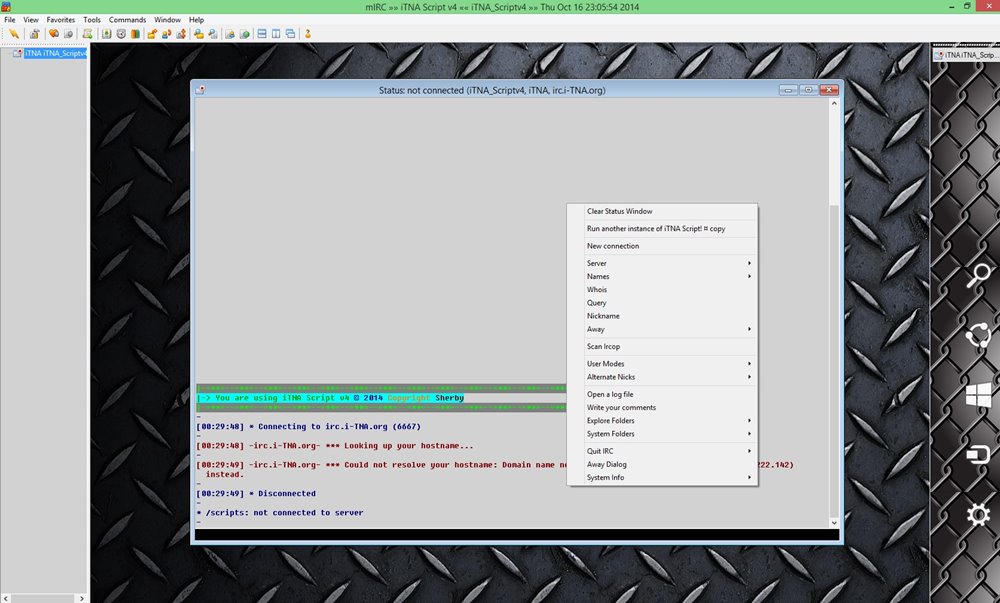Open the Channels list toolbar icon

pos(68,34)
